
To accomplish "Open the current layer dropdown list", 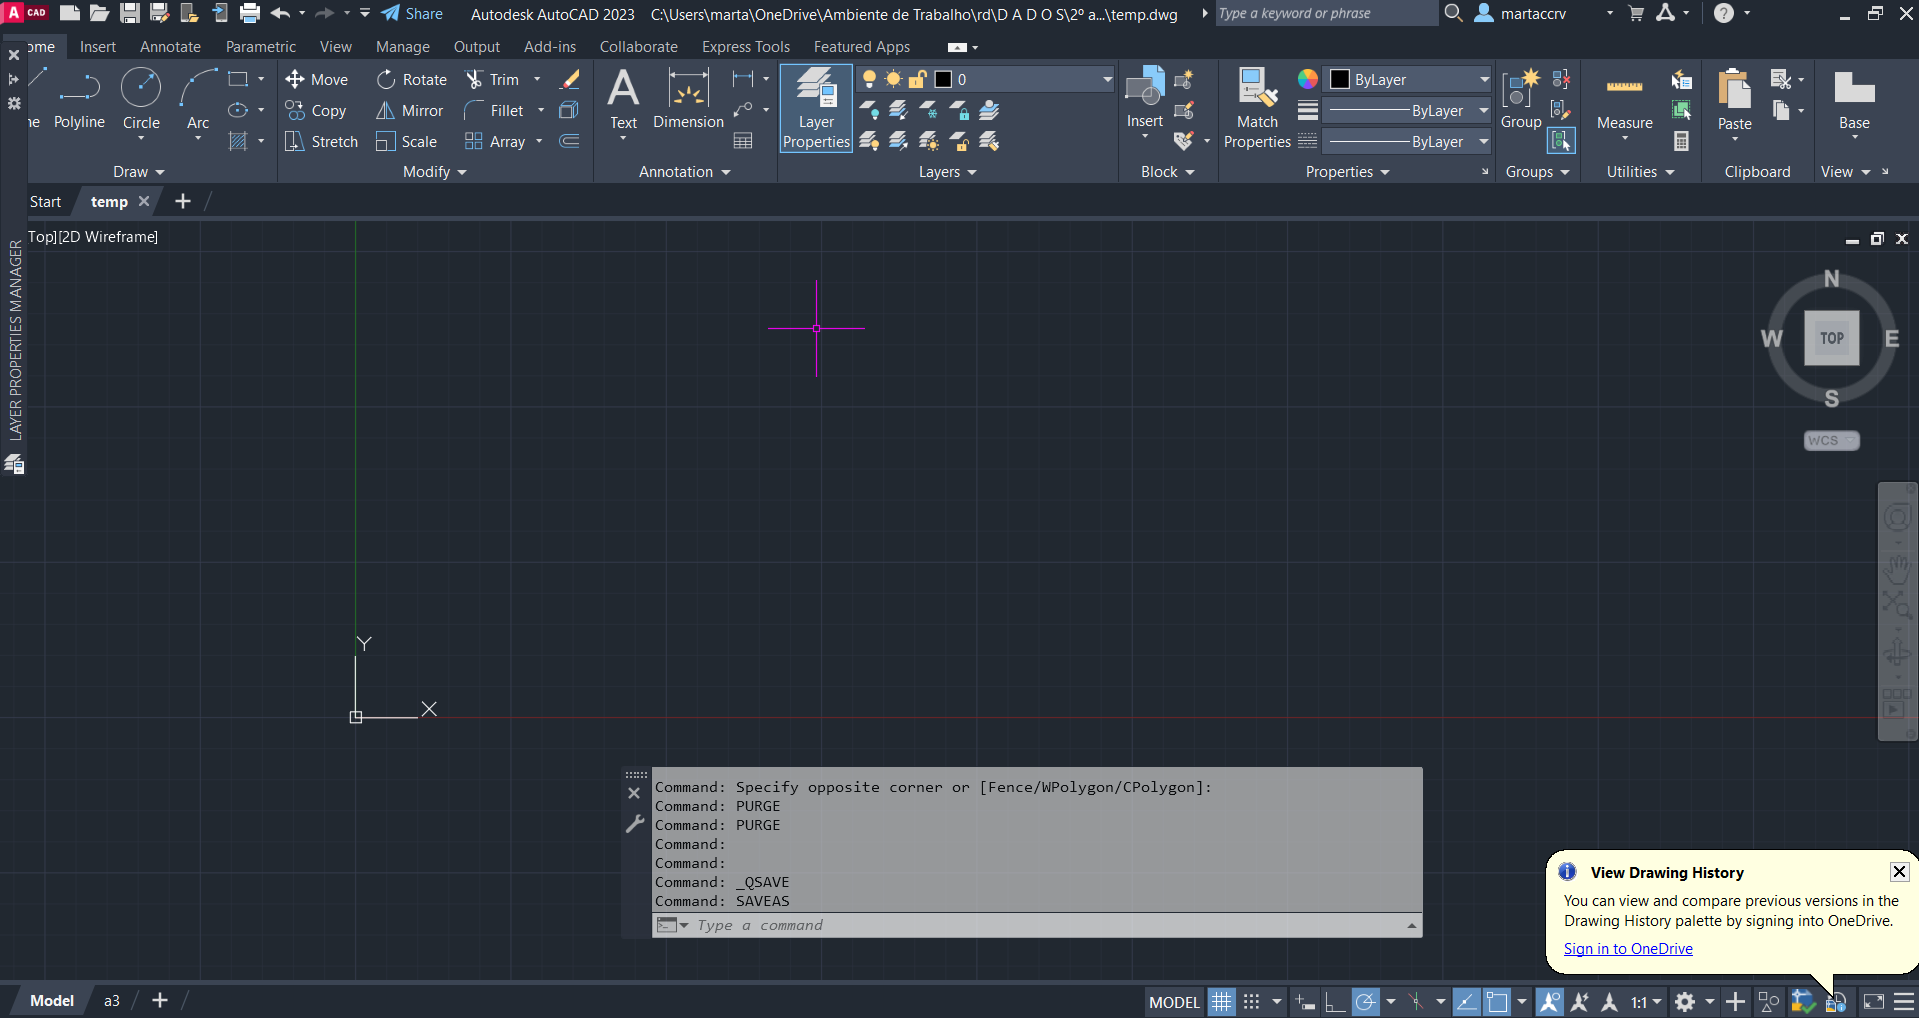I will coord(1107,80).
